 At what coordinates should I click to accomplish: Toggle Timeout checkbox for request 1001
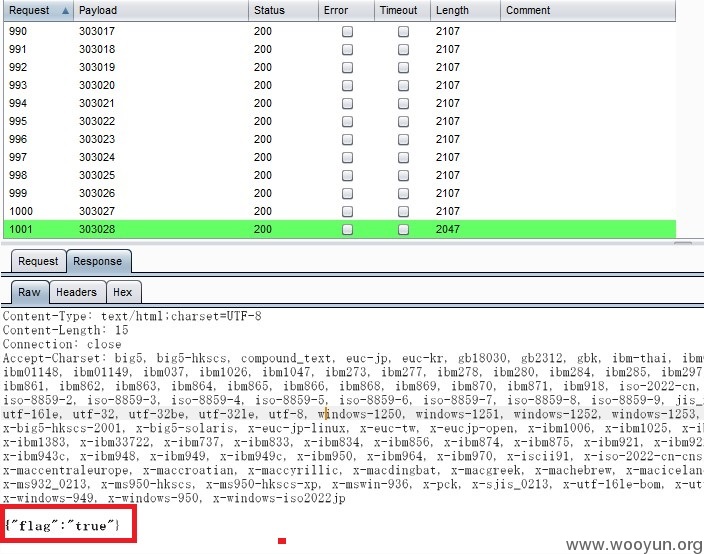(x=404, y=229)
